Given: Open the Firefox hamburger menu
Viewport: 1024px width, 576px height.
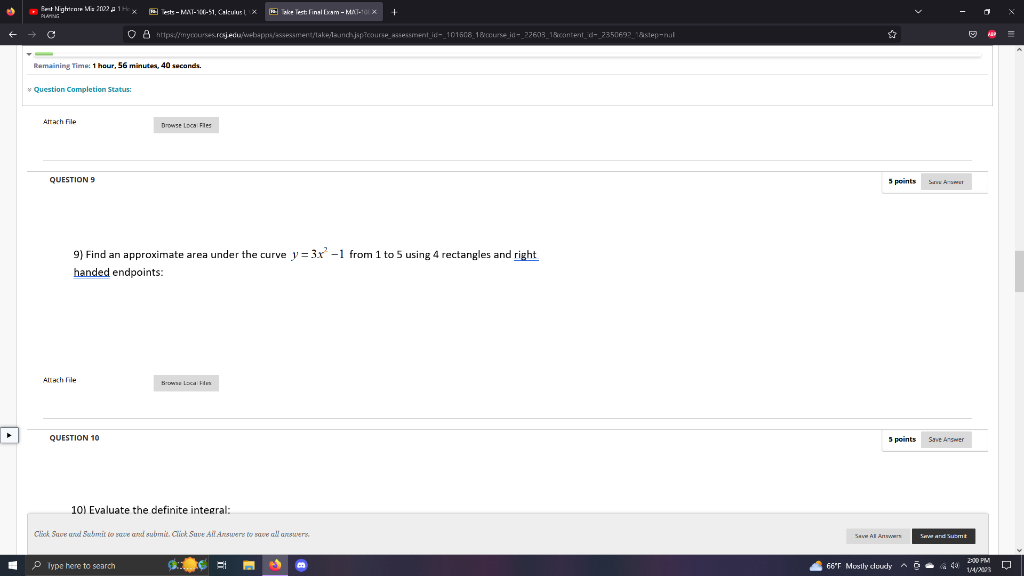Looking at the screenshot, I should tap(1011, 34).
